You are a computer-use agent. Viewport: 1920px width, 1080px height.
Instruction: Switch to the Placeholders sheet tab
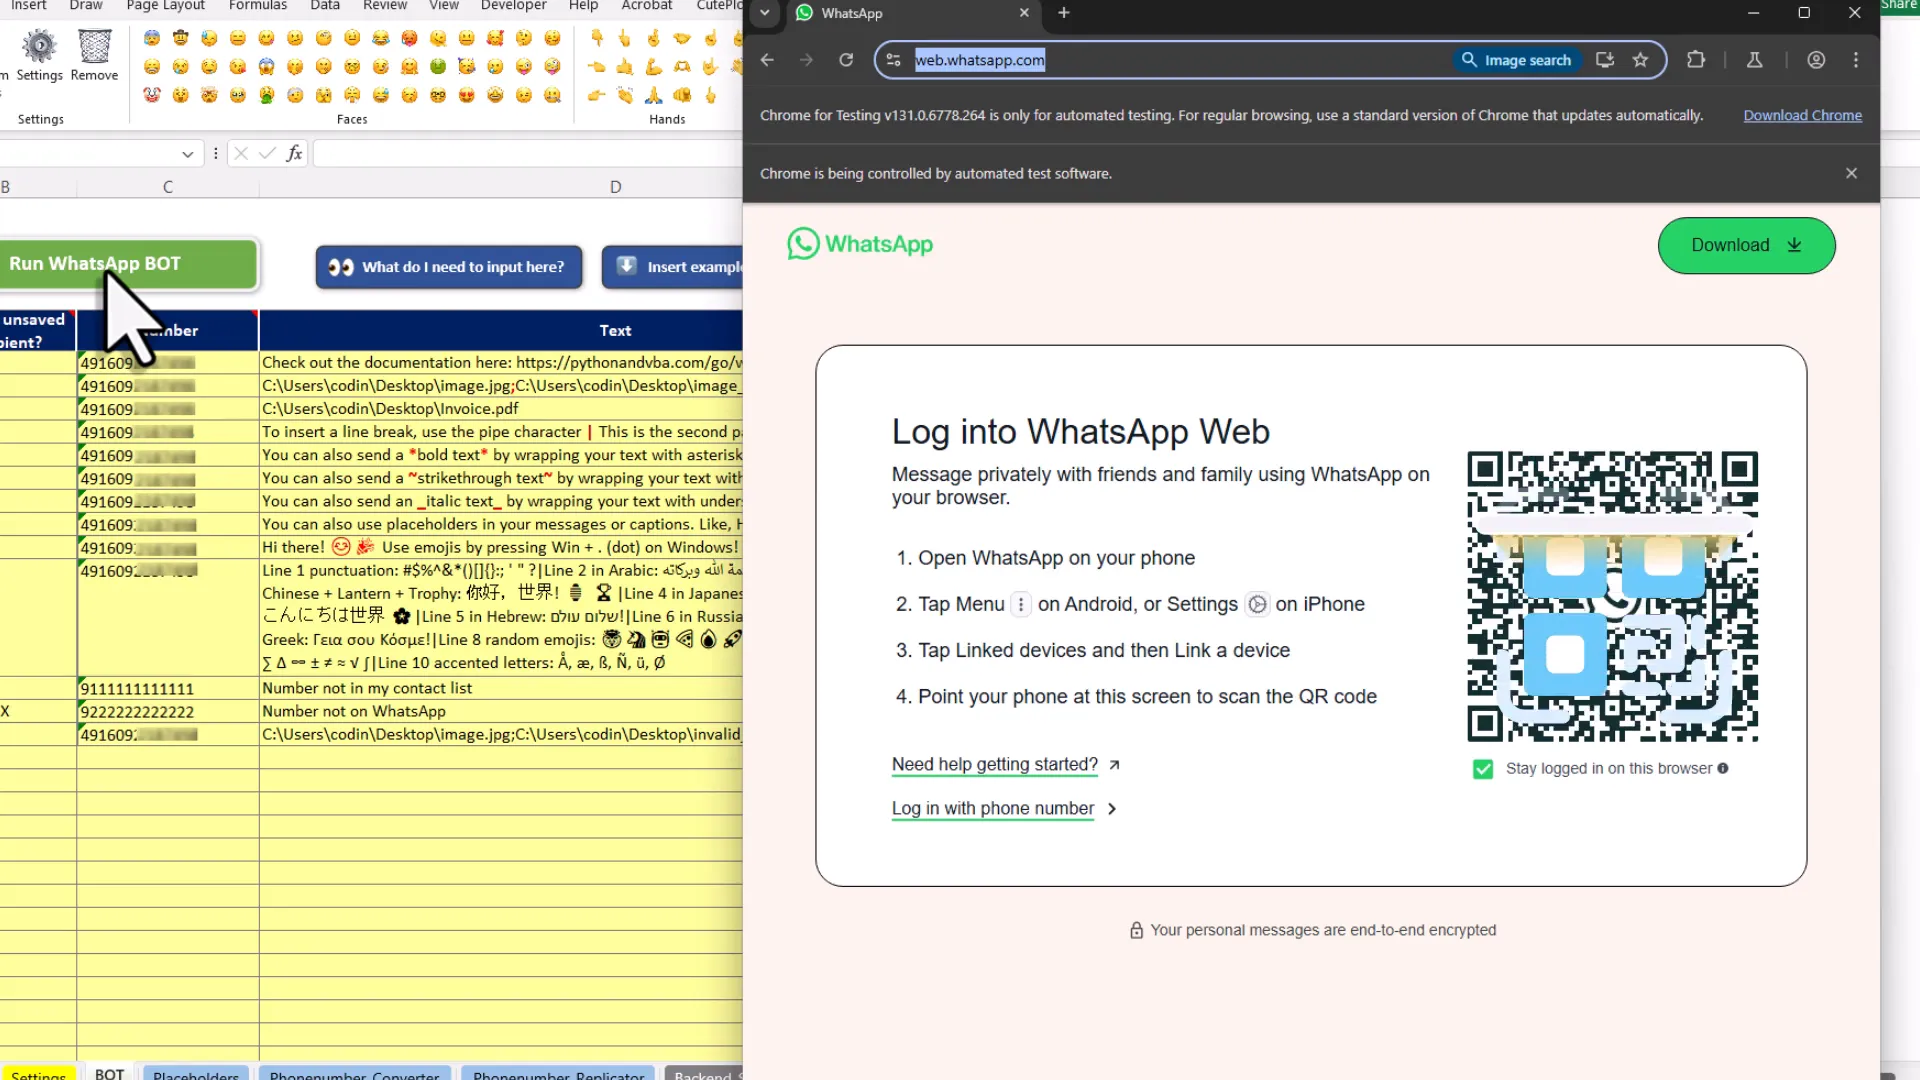pos(196,1074)
